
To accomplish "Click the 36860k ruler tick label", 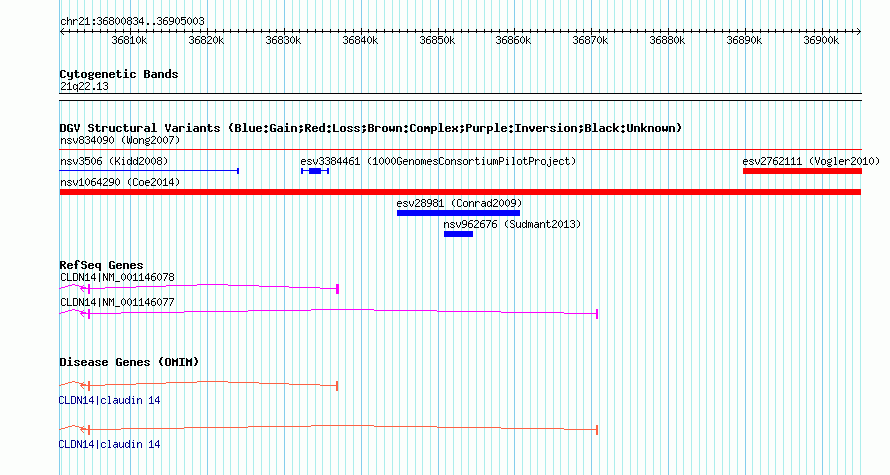I will (514, 41).
